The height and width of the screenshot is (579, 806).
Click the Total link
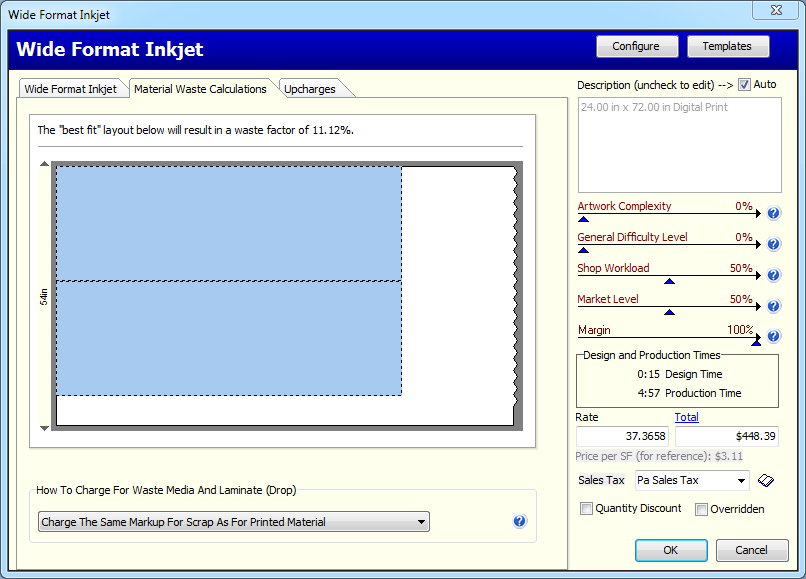[x=687, y=417]
